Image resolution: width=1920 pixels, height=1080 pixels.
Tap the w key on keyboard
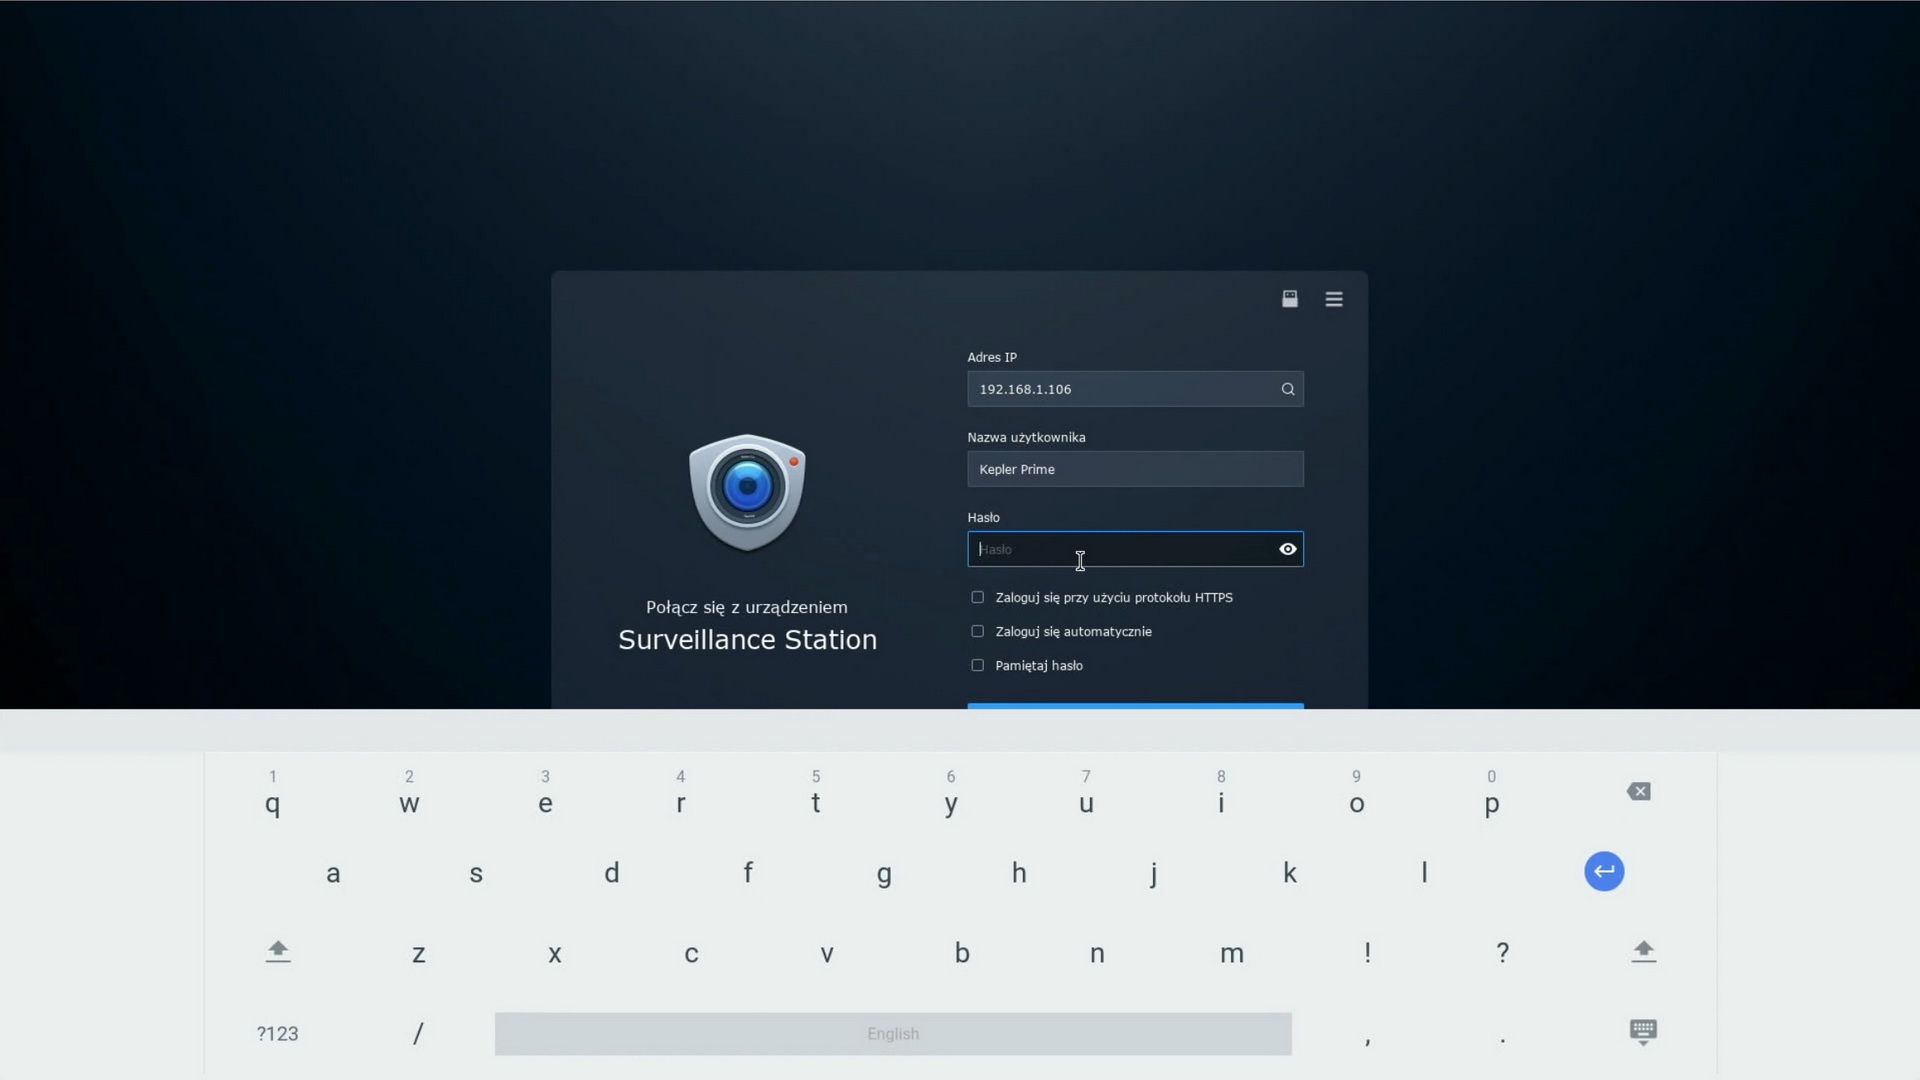(x=409, y=803)
